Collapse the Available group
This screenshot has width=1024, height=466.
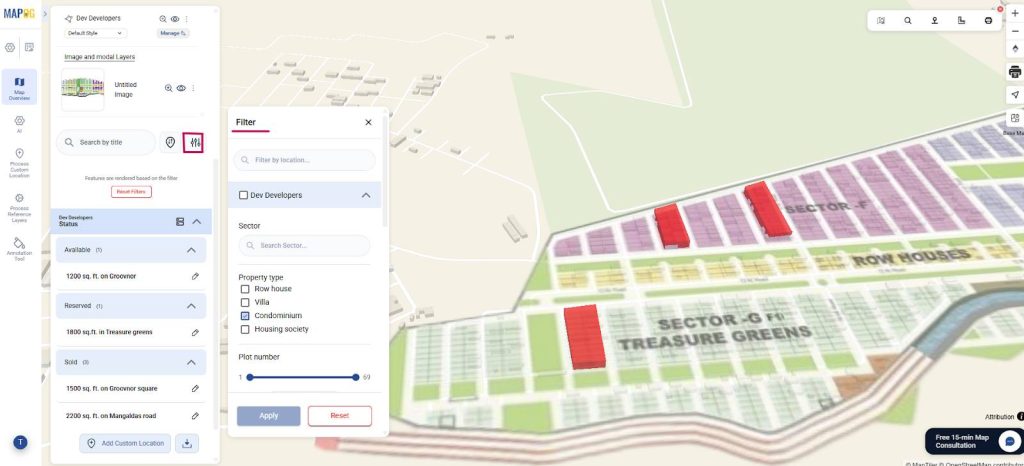pyautogui.click(x=191, y=250)
